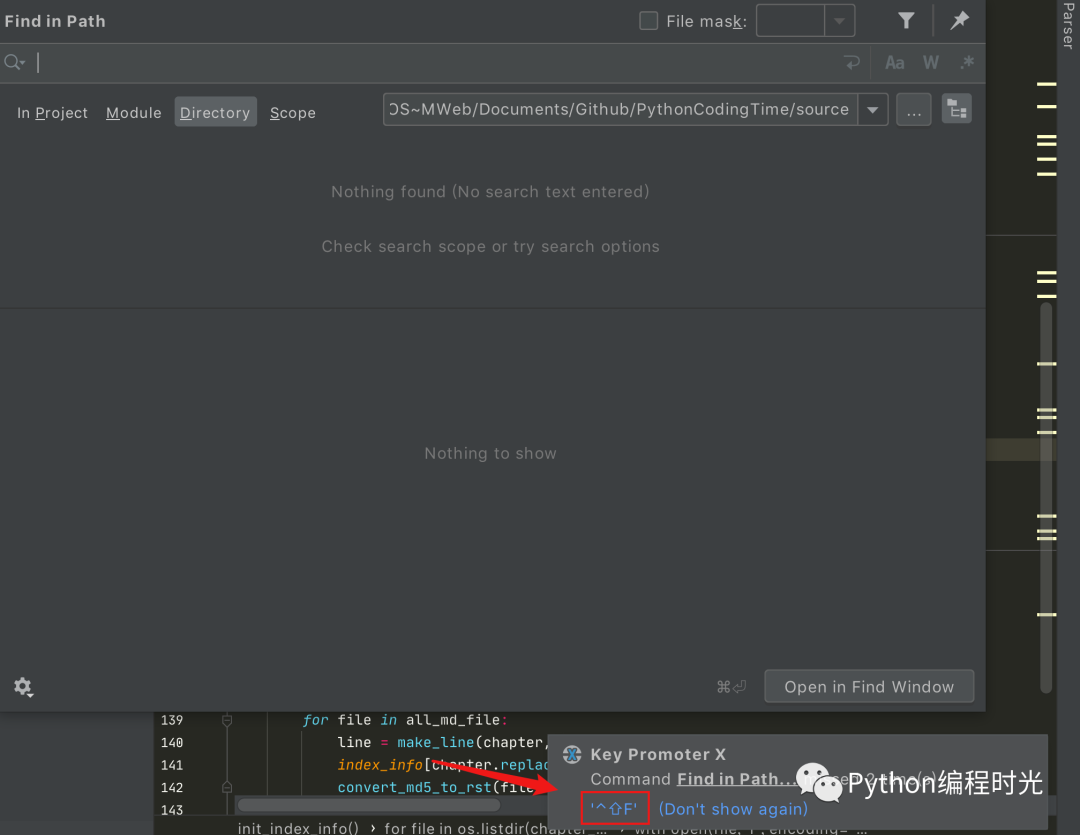Open the settings gear in bottom-left corner
Screen dimensions: 1080x835
coord(23,687)
